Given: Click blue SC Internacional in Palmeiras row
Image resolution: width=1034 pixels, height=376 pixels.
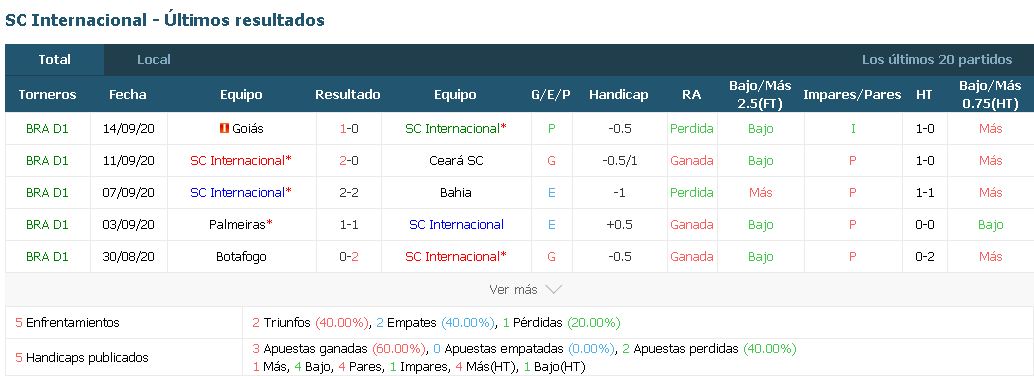Looking at the screenshot, I should click(x=456, y=224).
